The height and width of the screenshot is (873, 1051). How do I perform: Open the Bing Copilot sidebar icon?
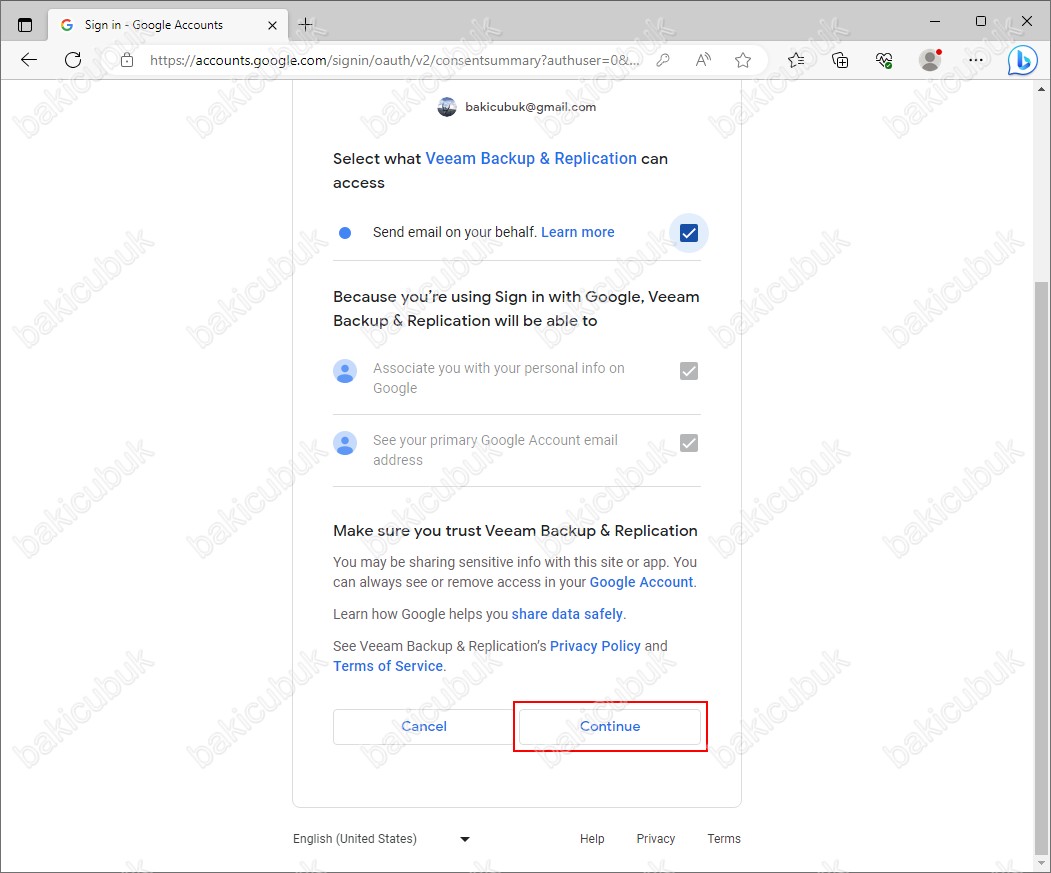click(1022, 60)
